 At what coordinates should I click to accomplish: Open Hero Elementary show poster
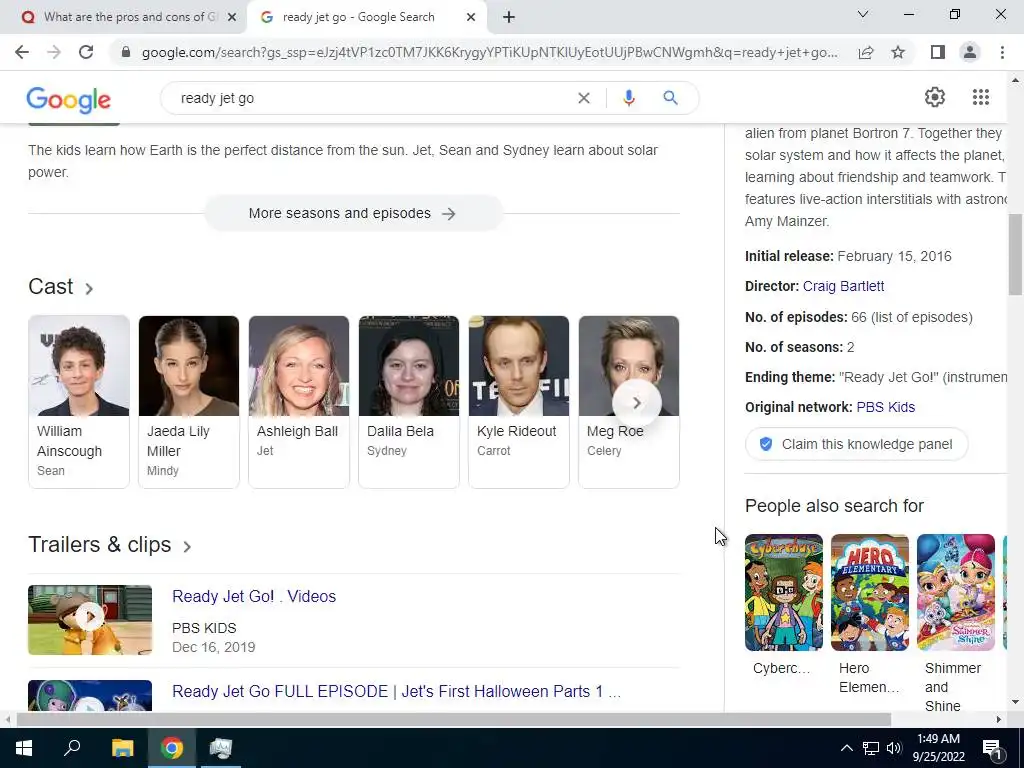[870, 592]
